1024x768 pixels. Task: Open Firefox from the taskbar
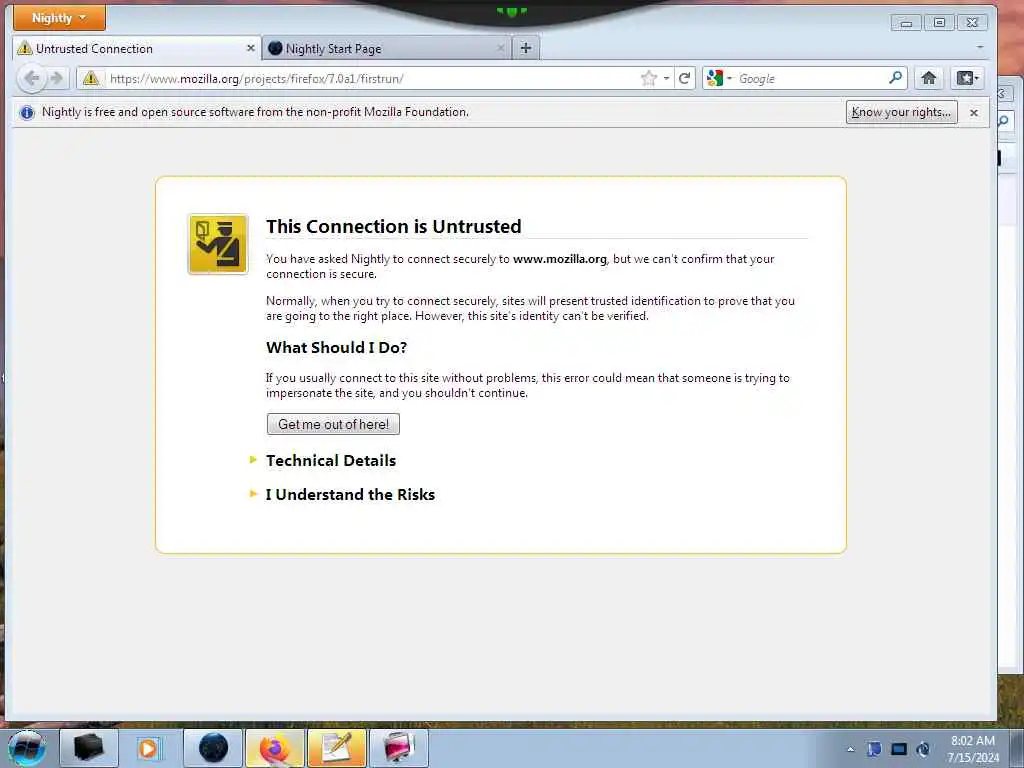pos(275,748)
